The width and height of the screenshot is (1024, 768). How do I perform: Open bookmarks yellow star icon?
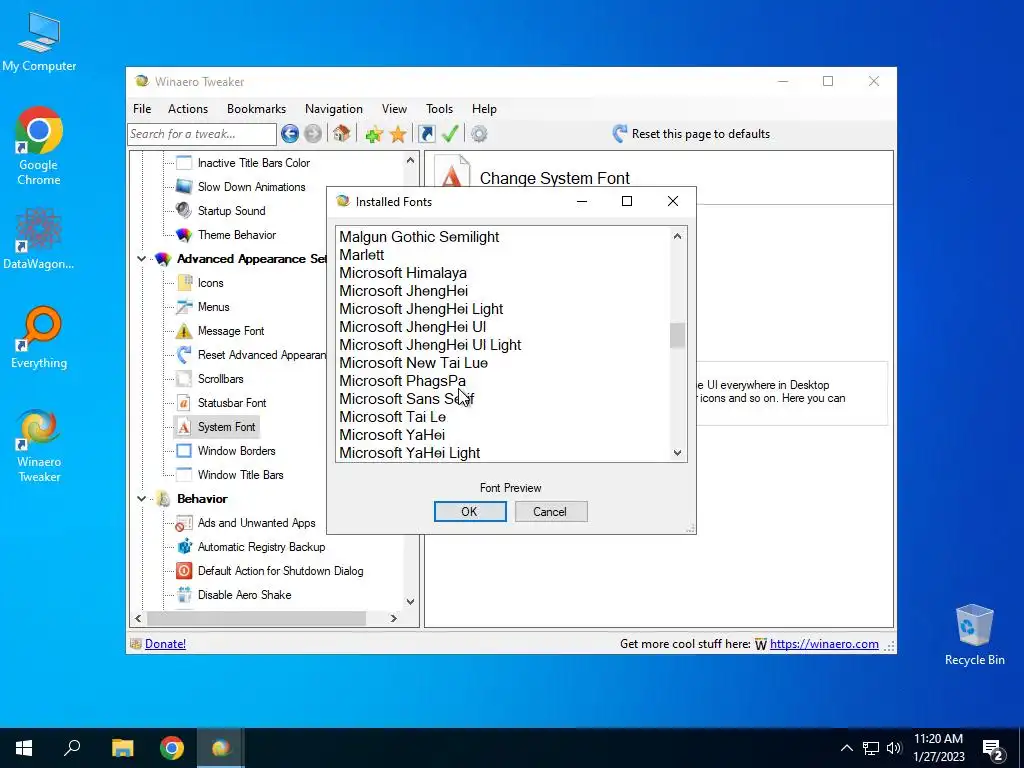398,134
